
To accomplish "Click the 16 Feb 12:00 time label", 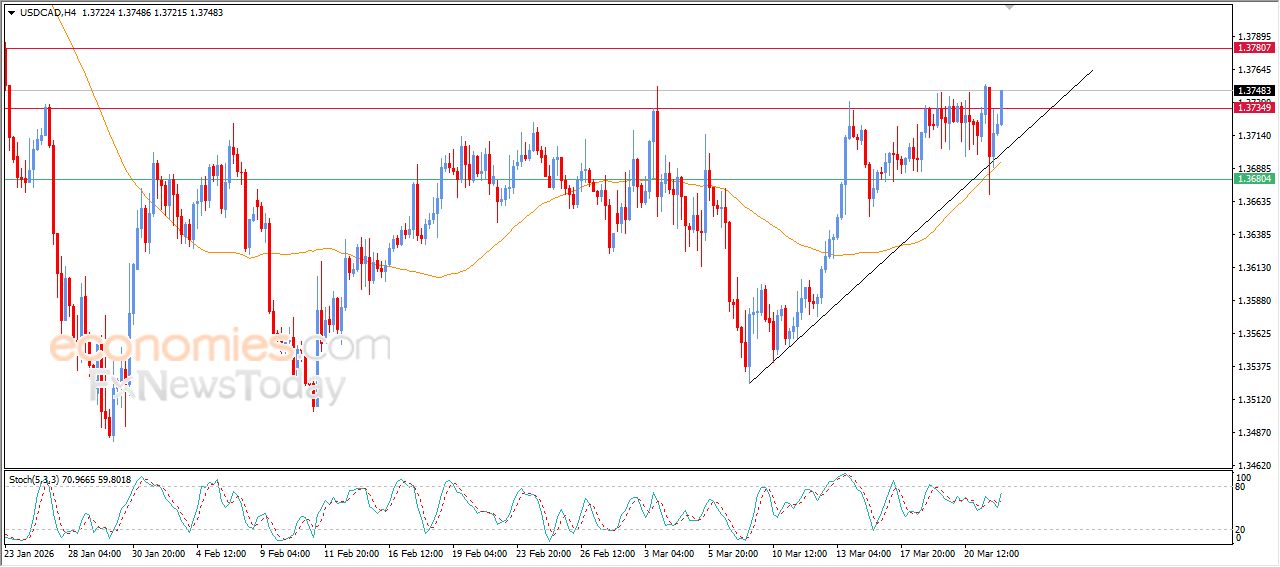I will (415, 553).
